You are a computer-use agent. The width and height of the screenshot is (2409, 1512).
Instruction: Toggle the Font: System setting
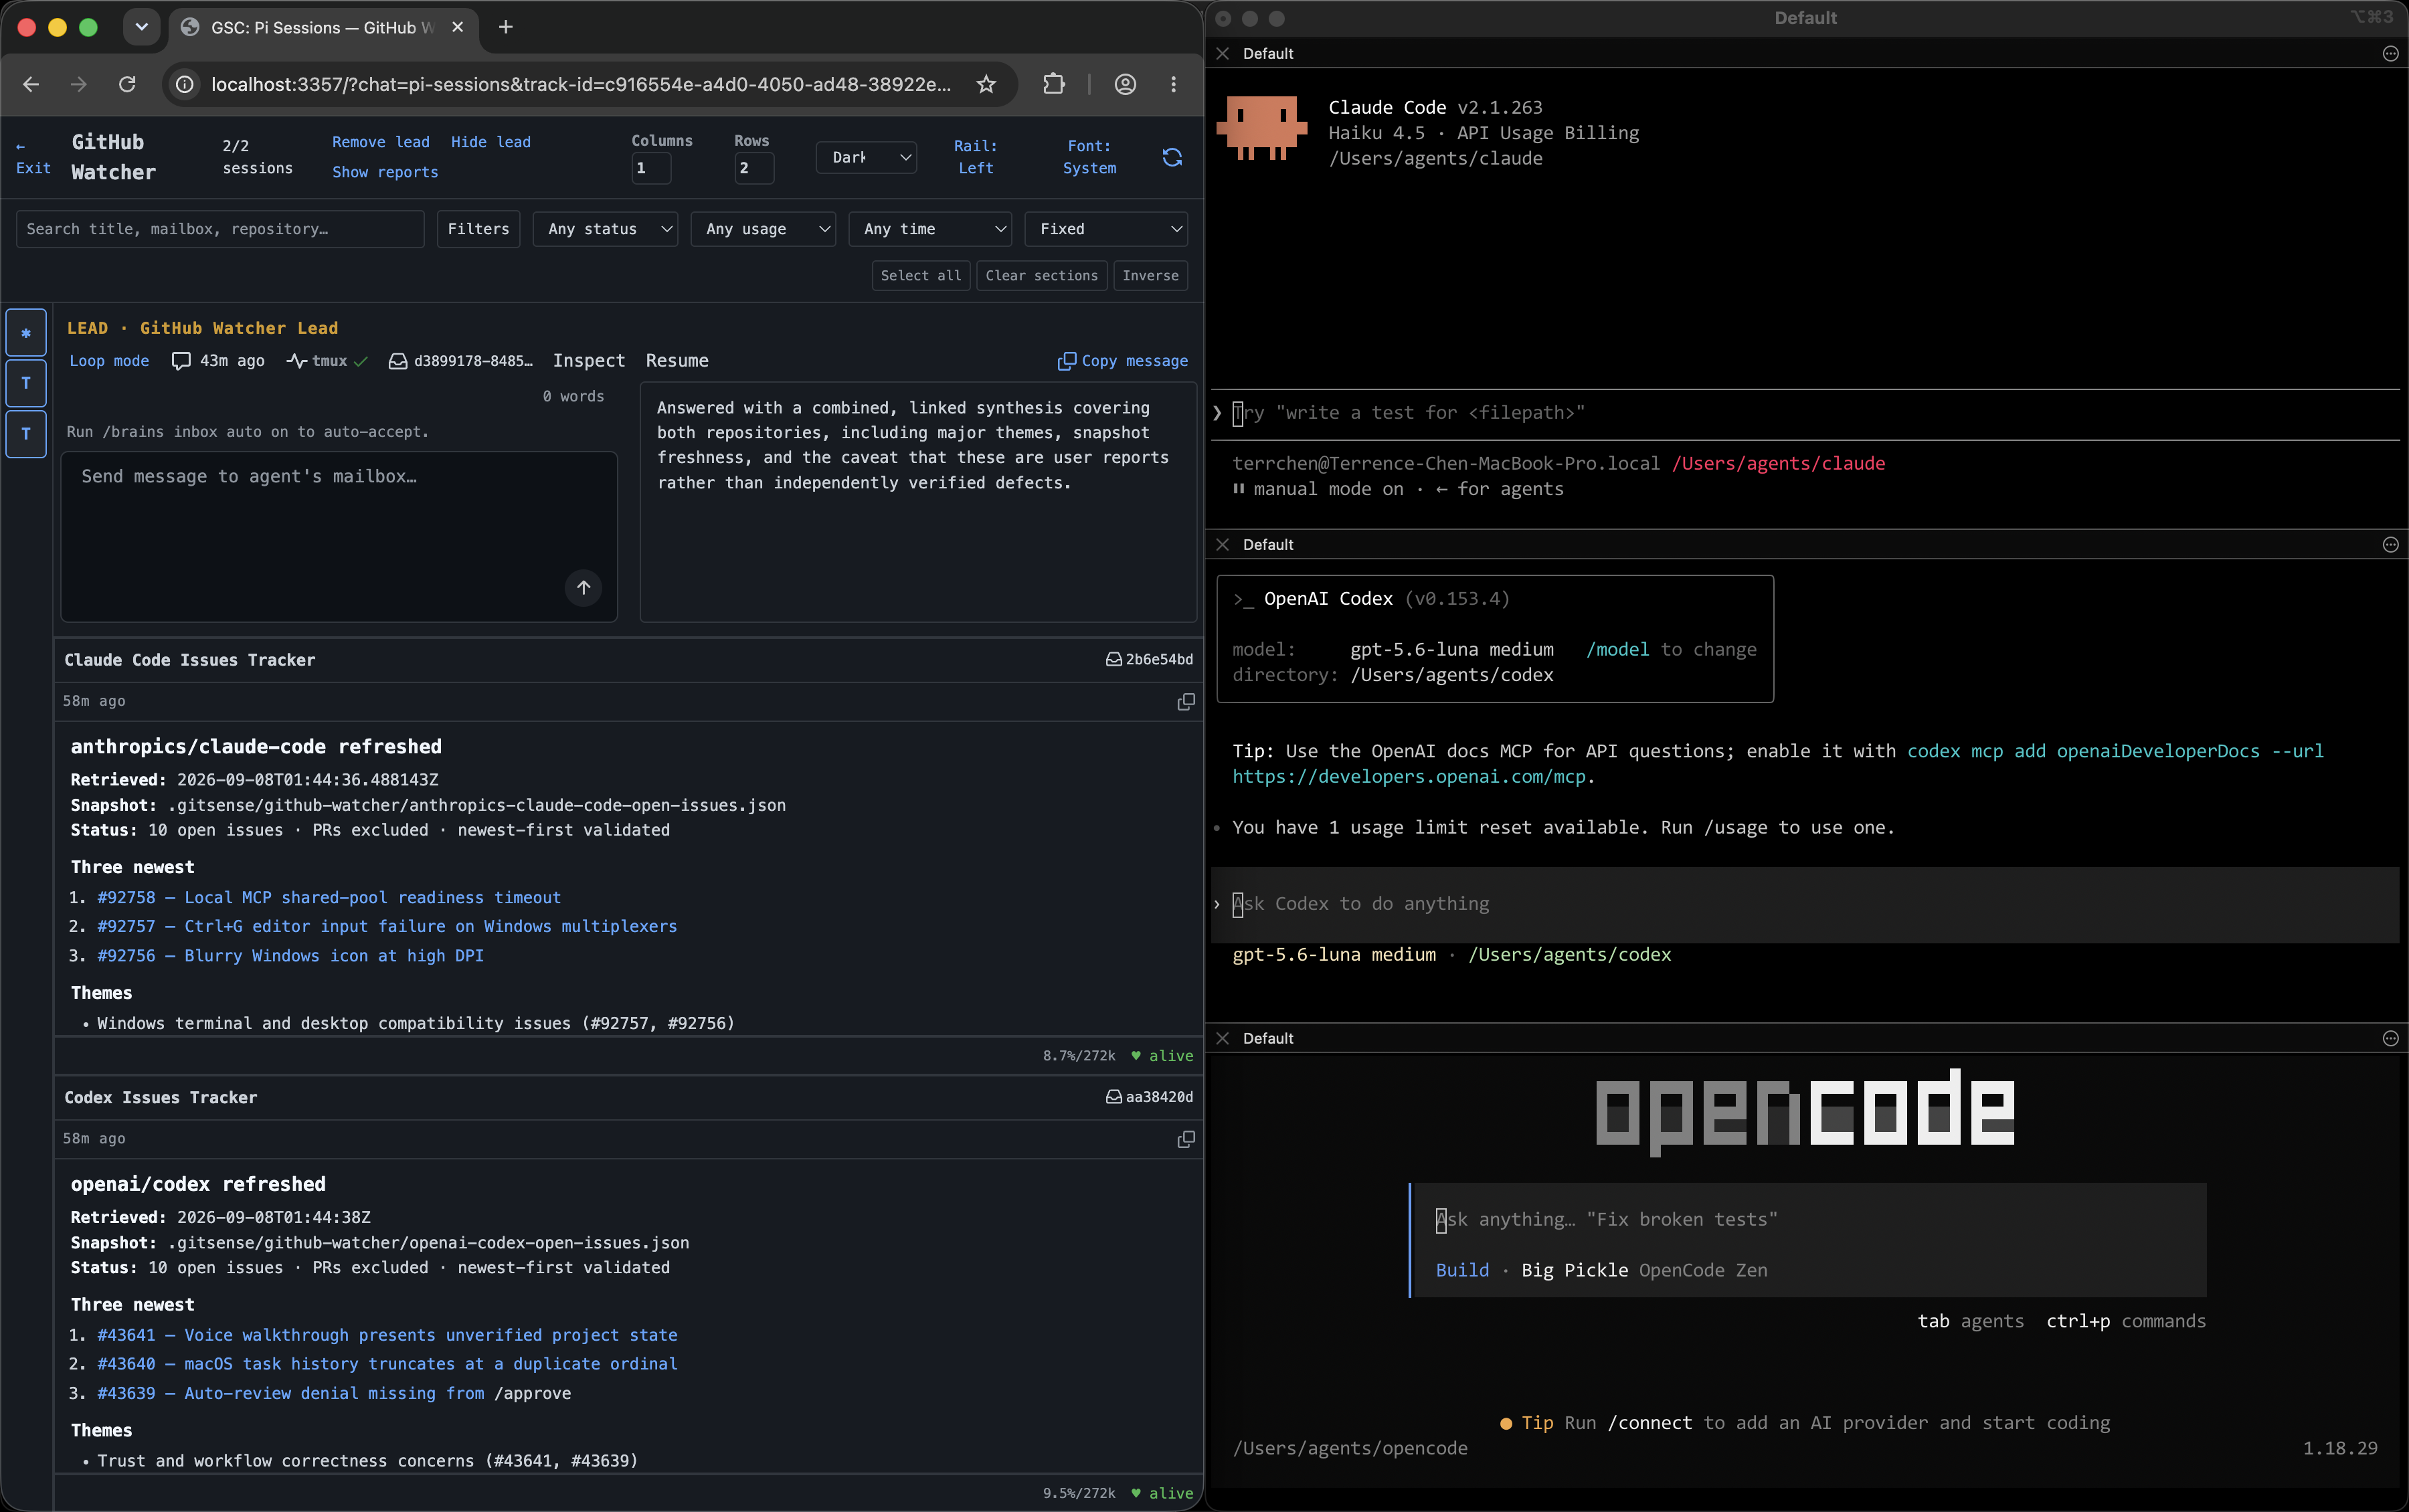tap(1089, 157)
